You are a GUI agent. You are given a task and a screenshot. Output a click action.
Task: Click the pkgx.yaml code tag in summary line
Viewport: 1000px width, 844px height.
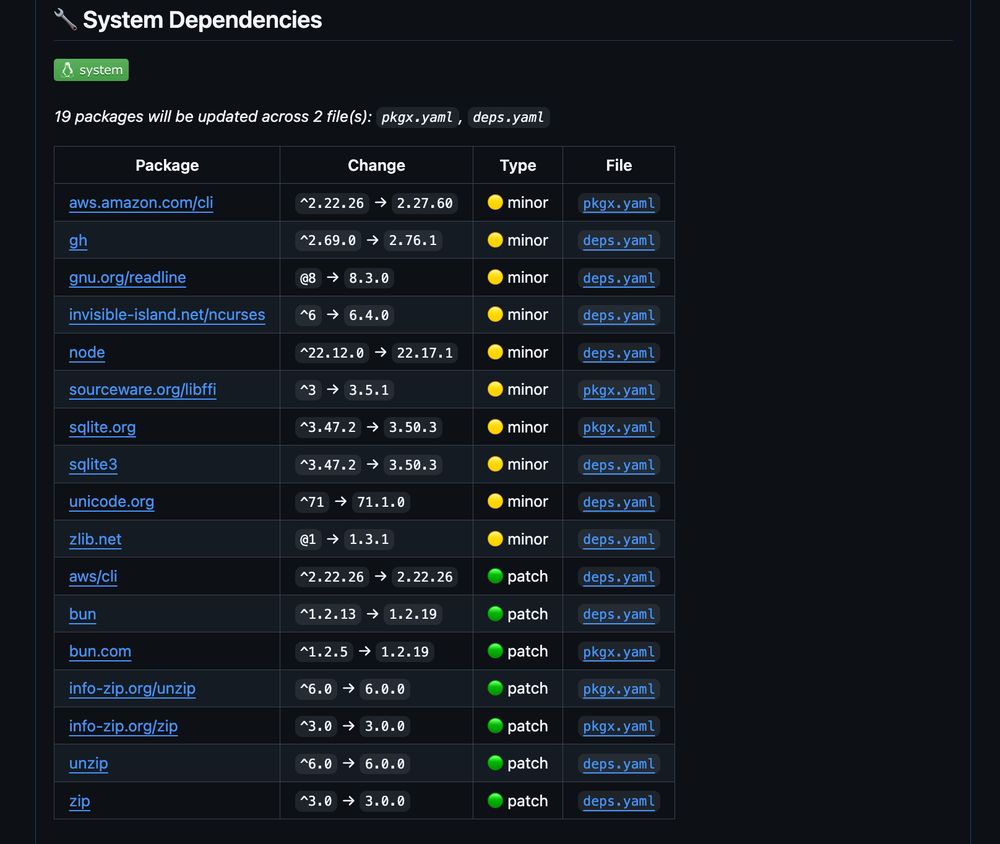coord(417,117)
